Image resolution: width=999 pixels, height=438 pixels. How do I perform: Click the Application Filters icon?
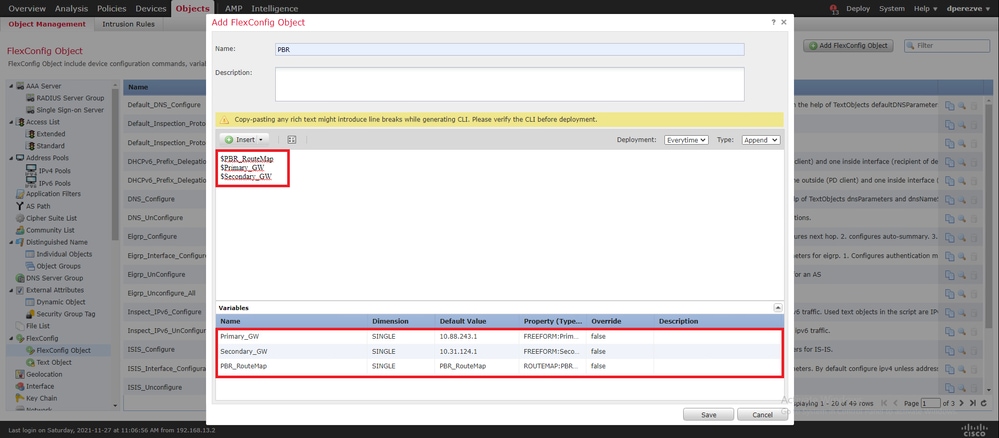click(x=20, y=194)
